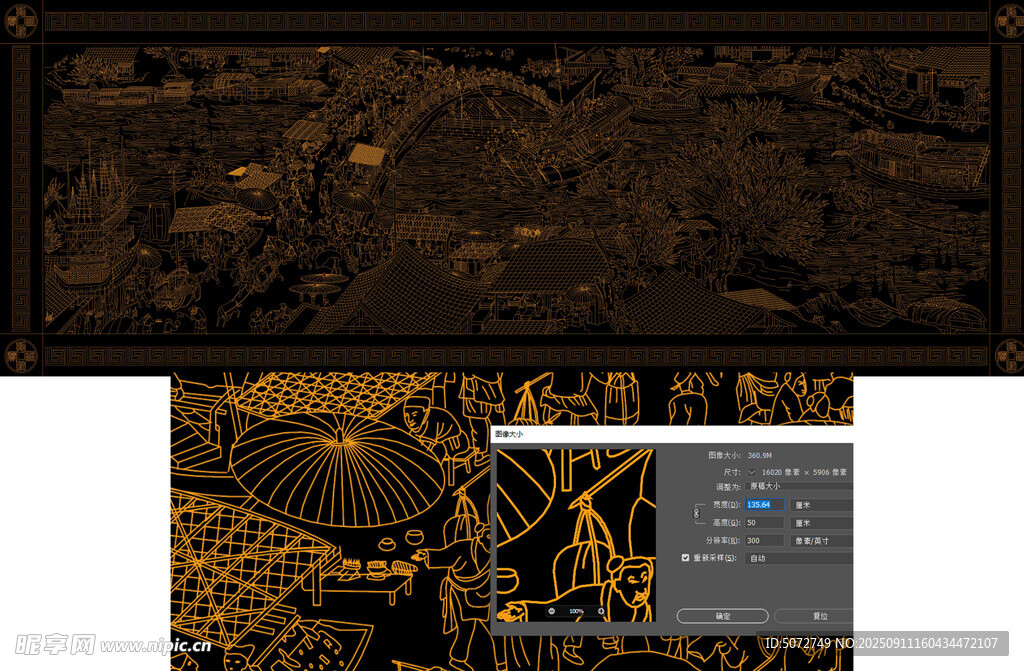Click the nipic.com watermark logo
Image resolution: width=1024 pixels, height=671 pixels.
[108, 643]
